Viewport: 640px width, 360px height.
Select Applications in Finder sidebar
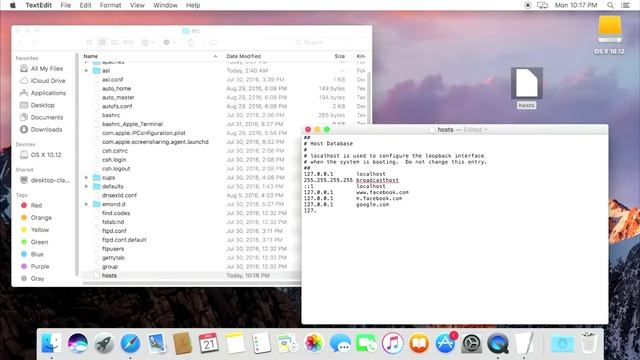tap(43, 93)
